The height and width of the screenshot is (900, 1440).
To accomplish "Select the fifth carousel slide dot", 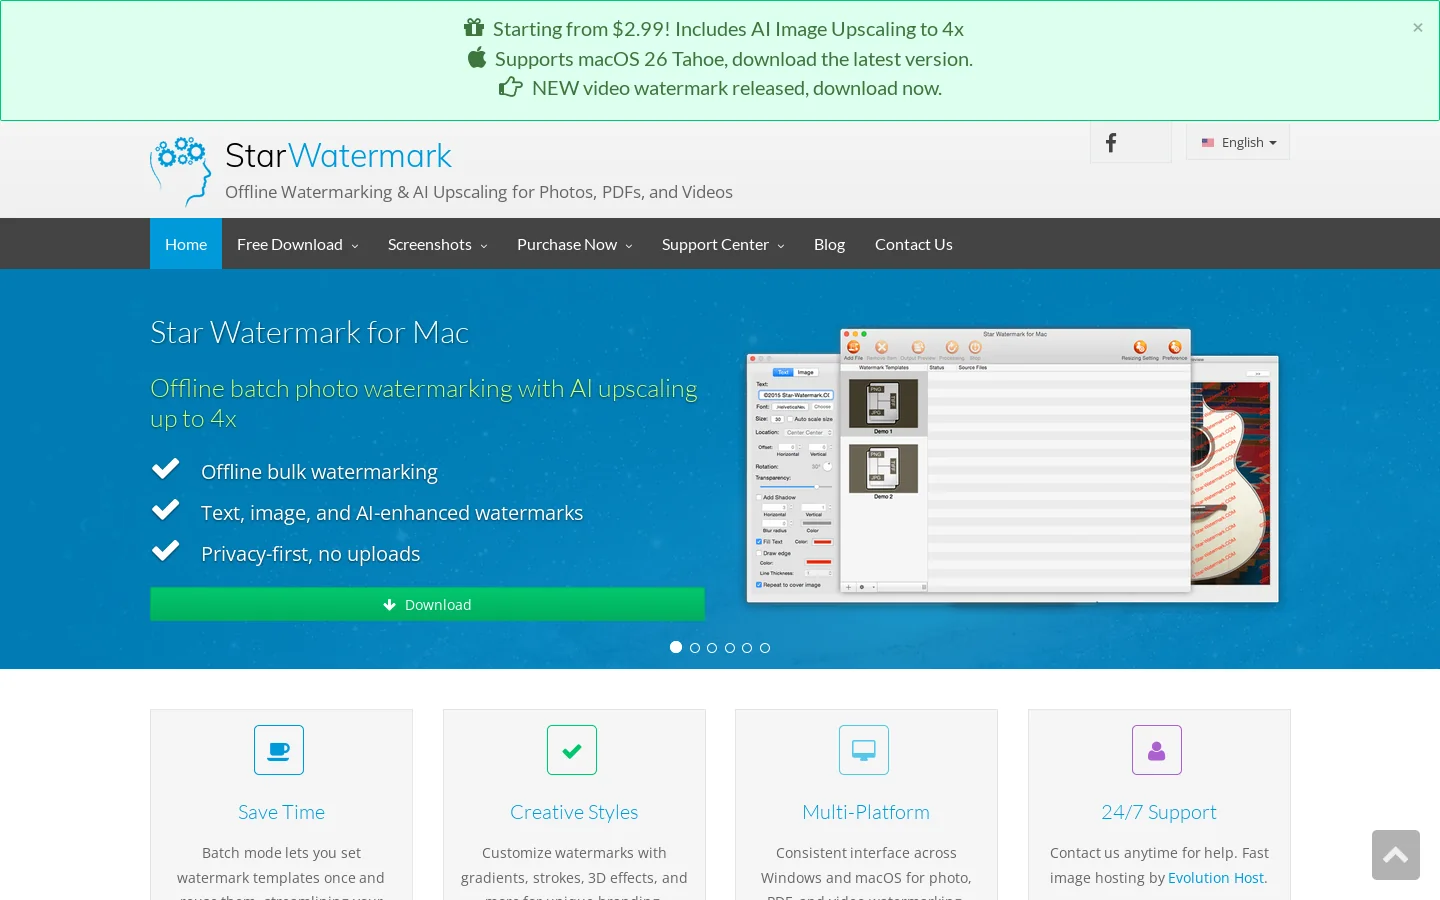I will [x=747, y=648].
